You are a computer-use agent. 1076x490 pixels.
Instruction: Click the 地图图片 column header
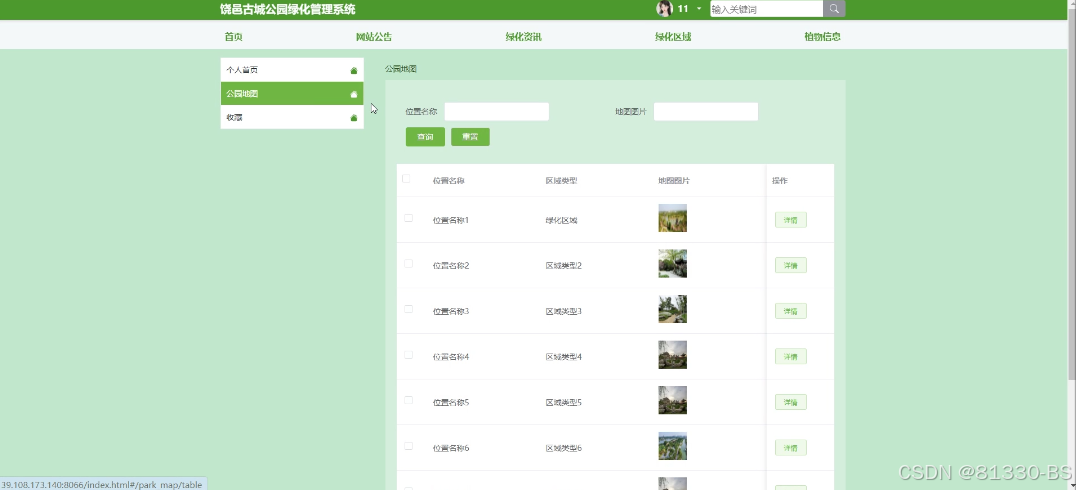674,181
